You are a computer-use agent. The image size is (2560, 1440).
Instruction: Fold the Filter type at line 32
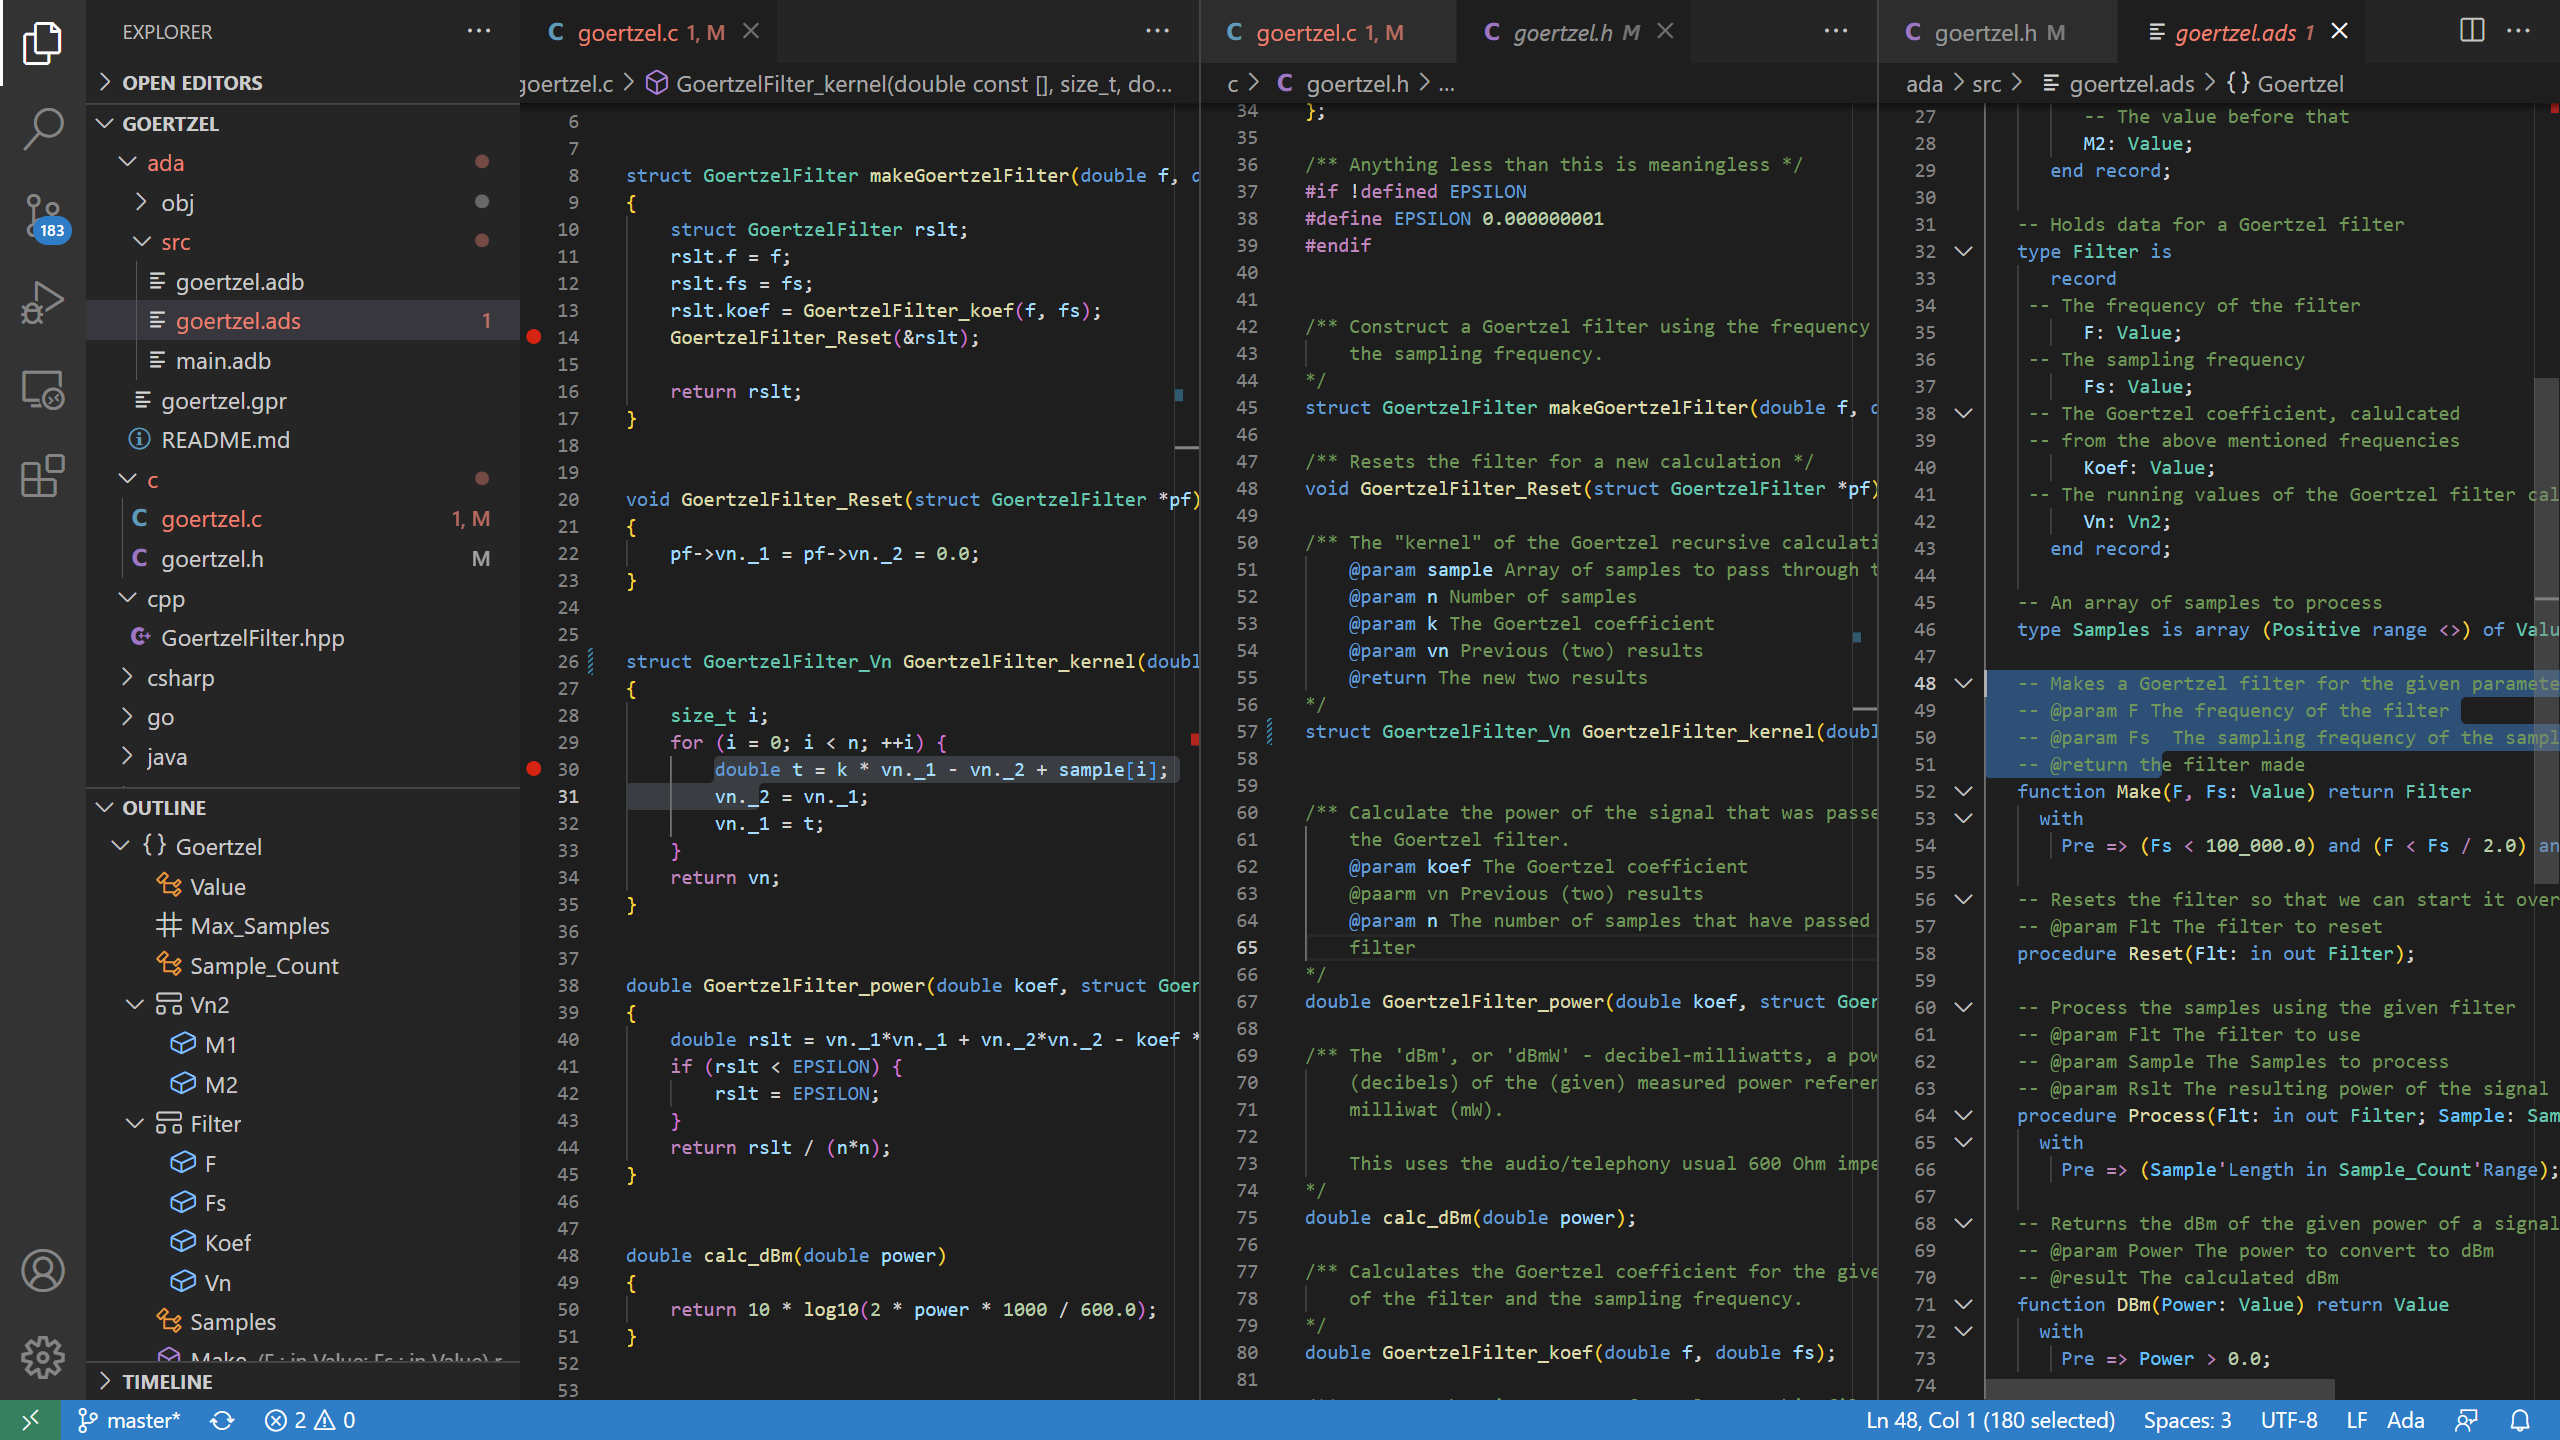pyautogui.click(x=1963, y=251)
